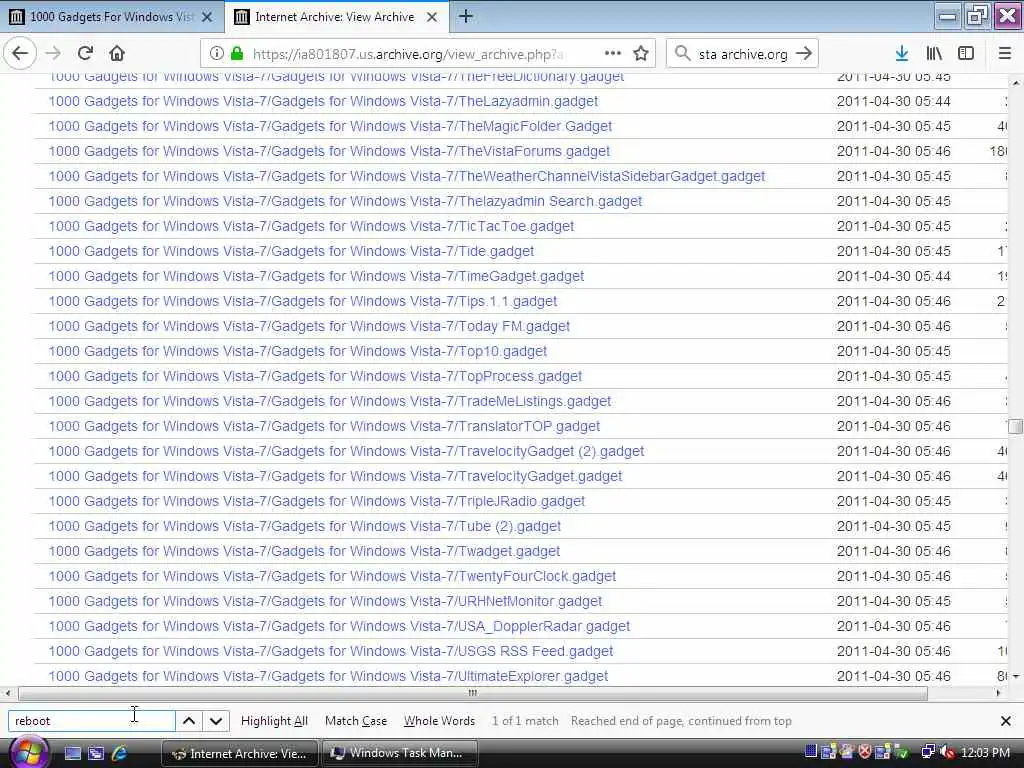Click the find field containing reboot

click(x=91, y=721)
